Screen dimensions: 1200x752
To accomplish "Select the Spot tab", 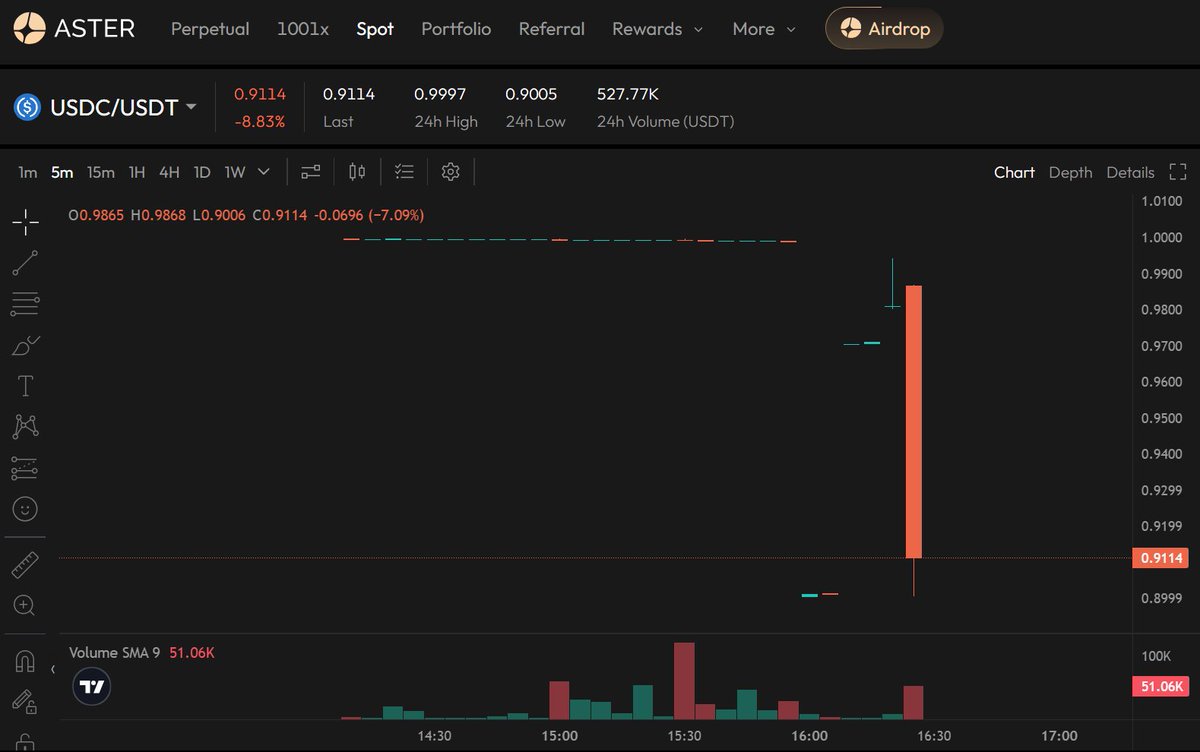I will click(375, 29).
